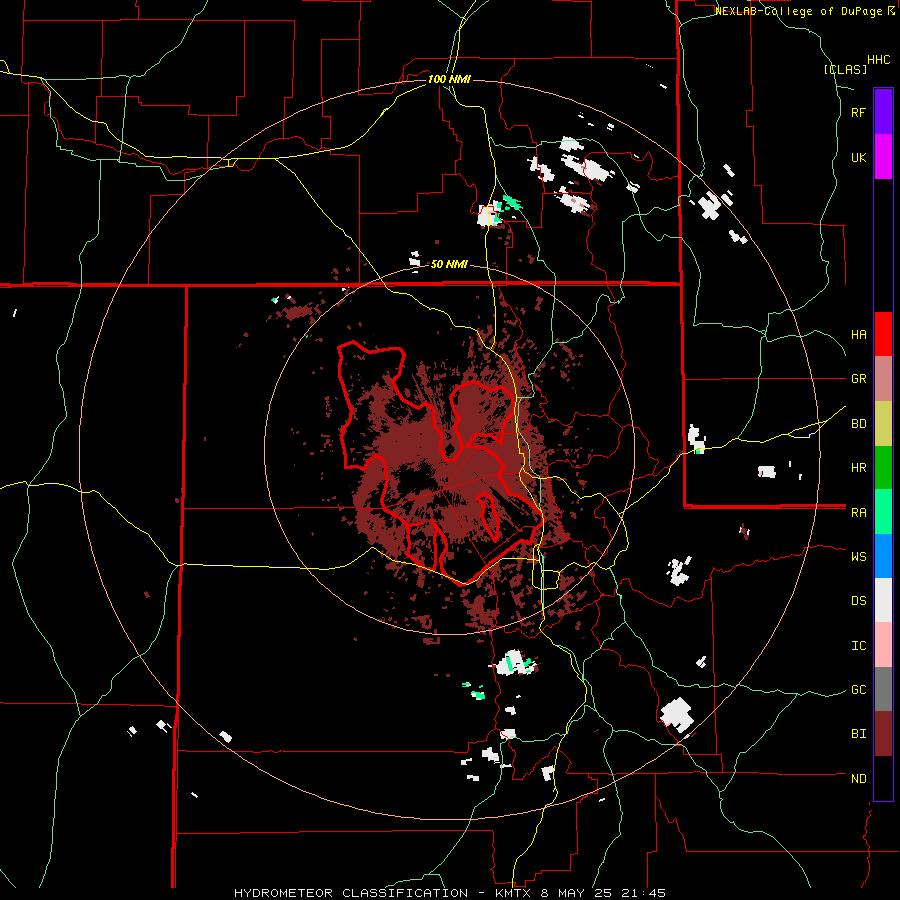Click the WS blue legend swatch
This screenshot has height=900, width=900.
click(x=883, y=556)
